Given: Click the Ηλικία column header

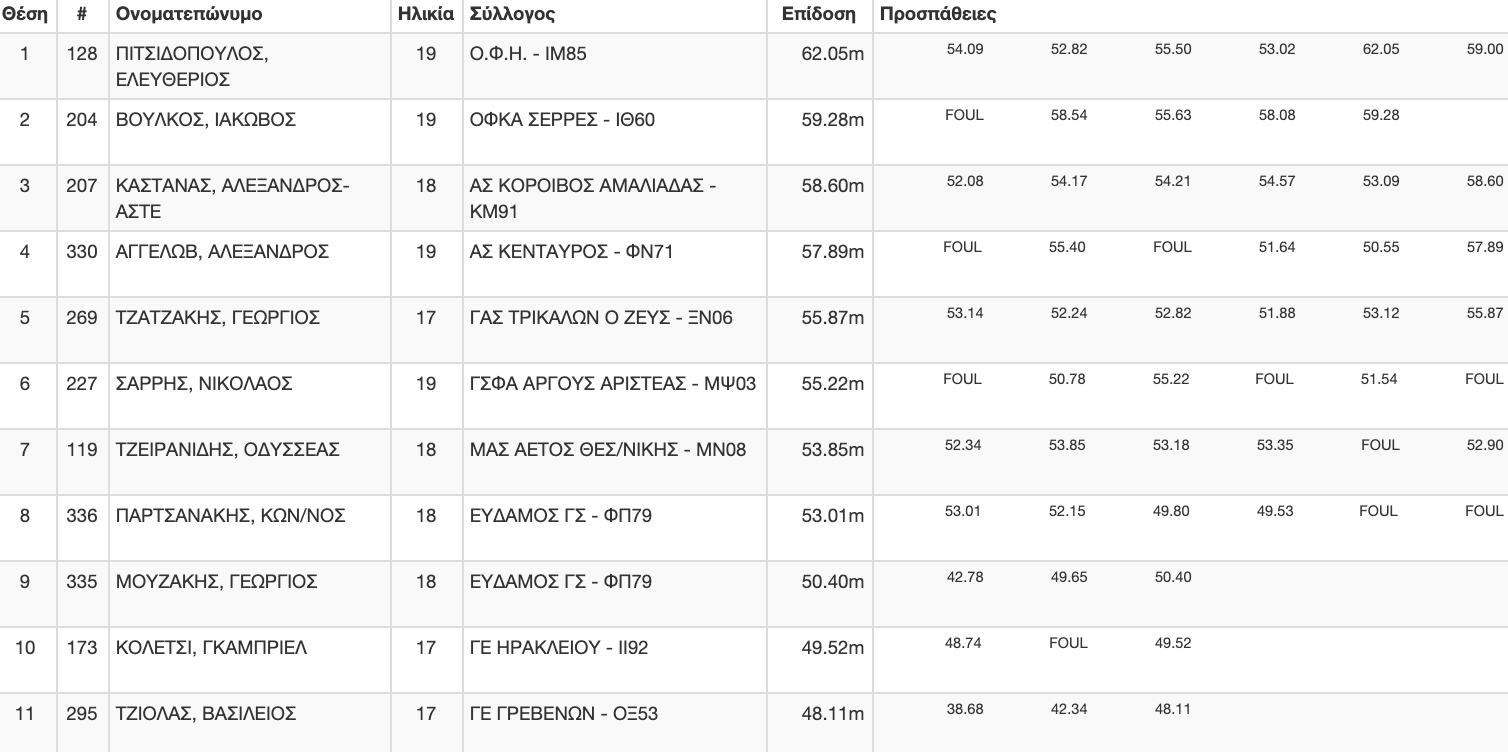Looking at the screenshot, I should tap(425, 15).
